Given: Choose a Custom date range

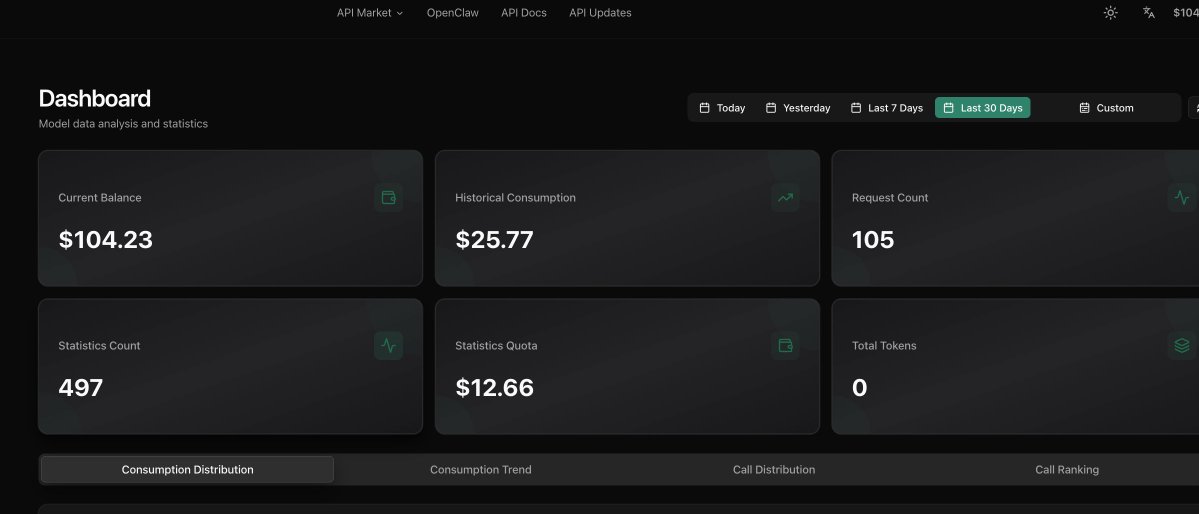Looking at the screenshot, I should [1106, 108].
